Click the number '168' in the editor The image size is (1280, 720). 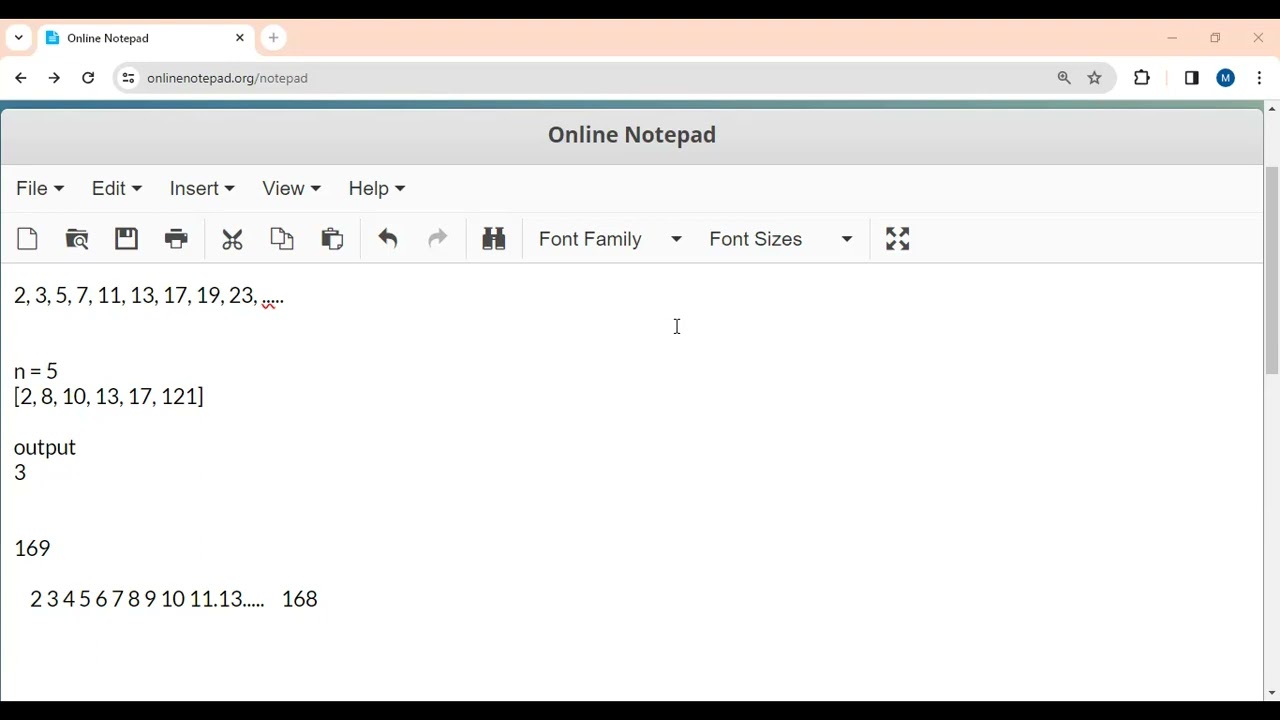(x=300, y=599)
